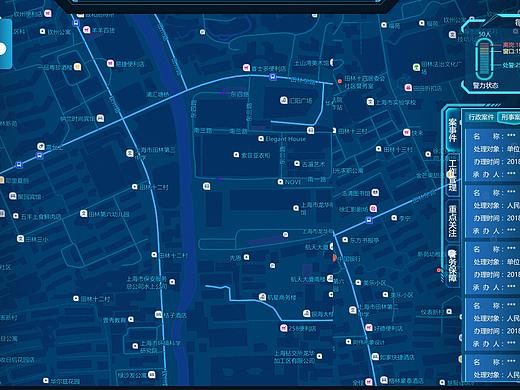The height and width of the screenshot is (390, 520).
Task: Open the 工作管理 side tab
Action: 452,176
